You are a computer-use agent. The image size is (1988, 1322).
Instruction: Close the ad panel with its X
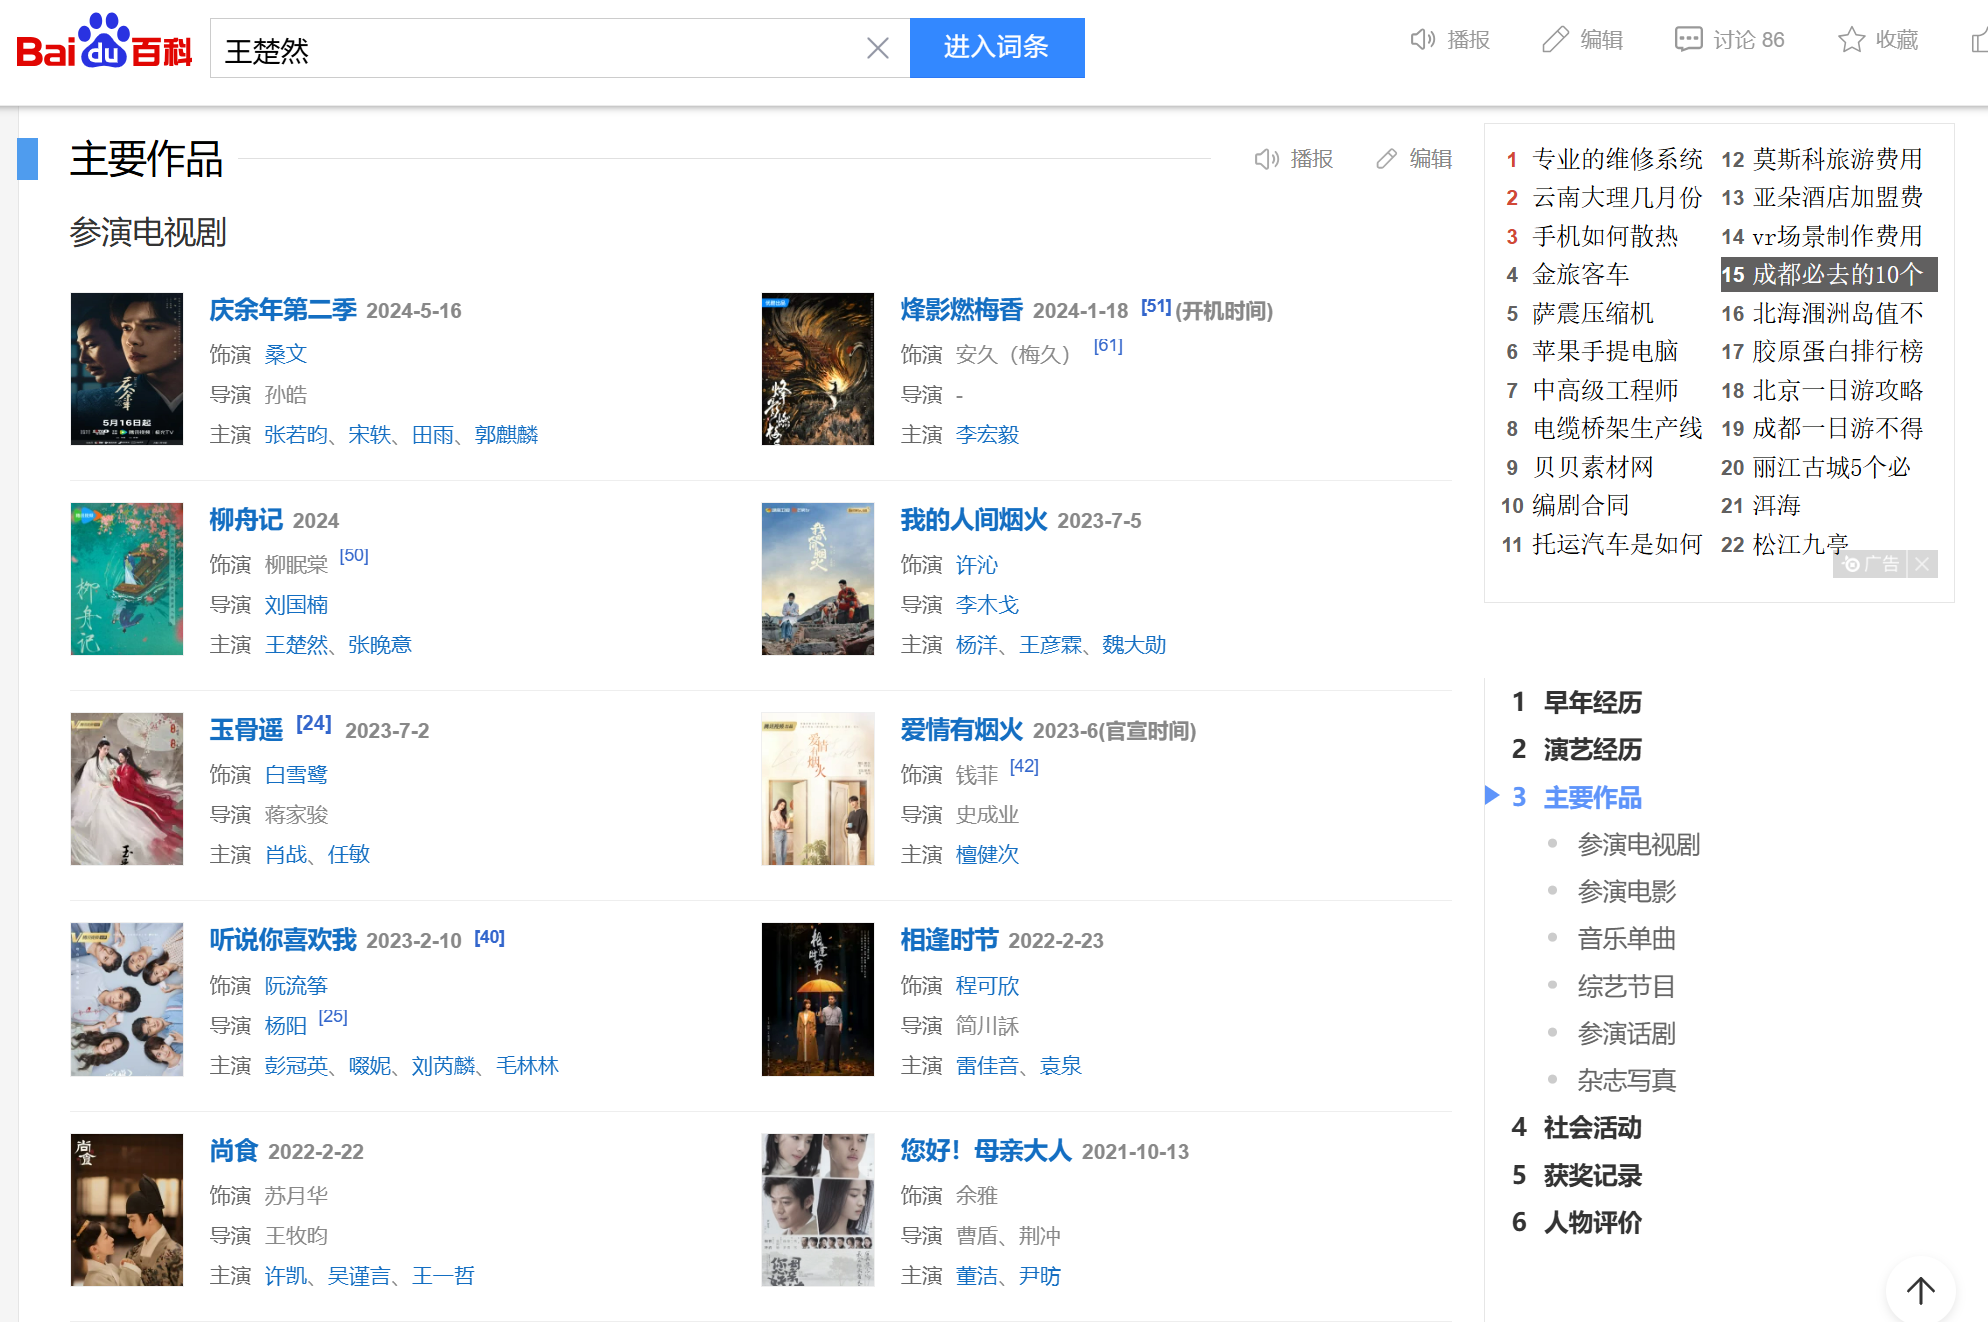[1922, 564]
